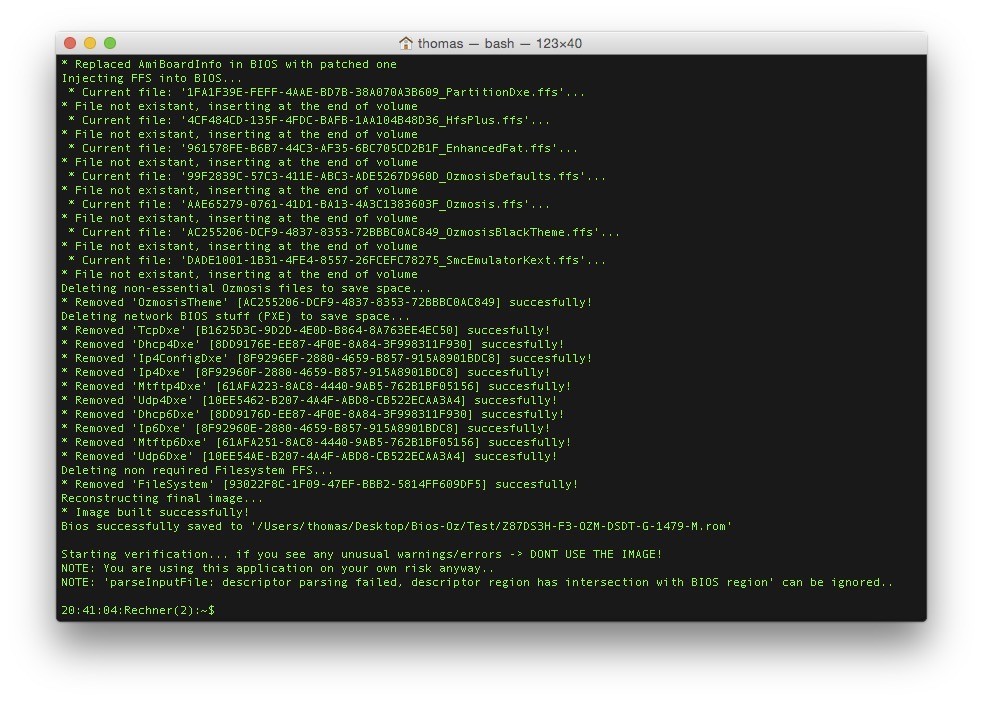Click the Removed 'TcpDxe' line
The image size is (983, 702).
click(x=305, y=330)
